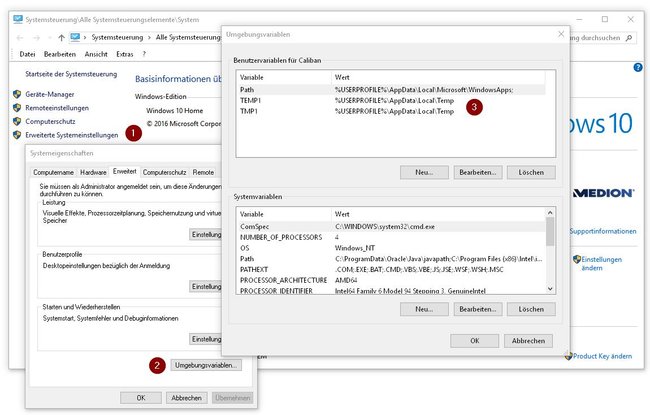Open Computerschutz link in sidebar
The image size is (650, 415).
tap(50, 121)
